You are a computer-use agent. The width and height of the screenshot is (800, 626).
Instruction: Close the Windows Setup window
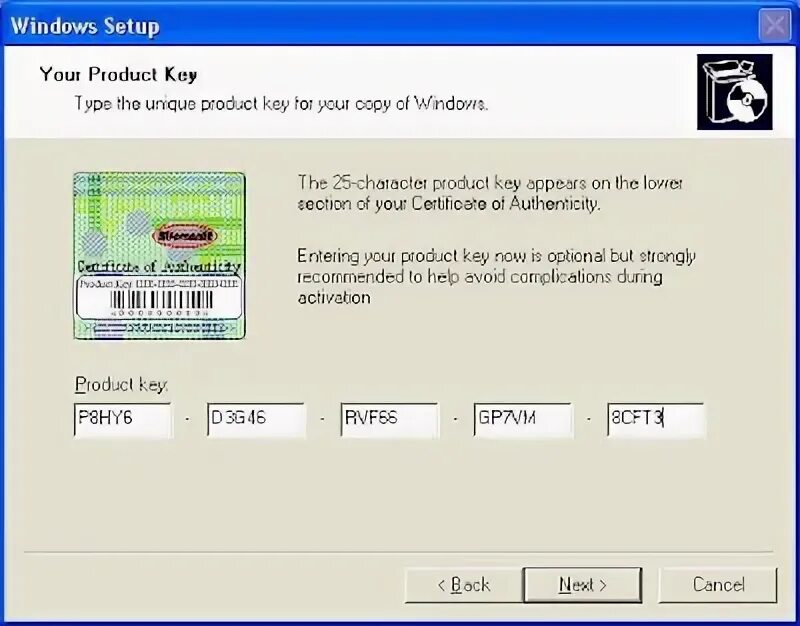(775, 25)
